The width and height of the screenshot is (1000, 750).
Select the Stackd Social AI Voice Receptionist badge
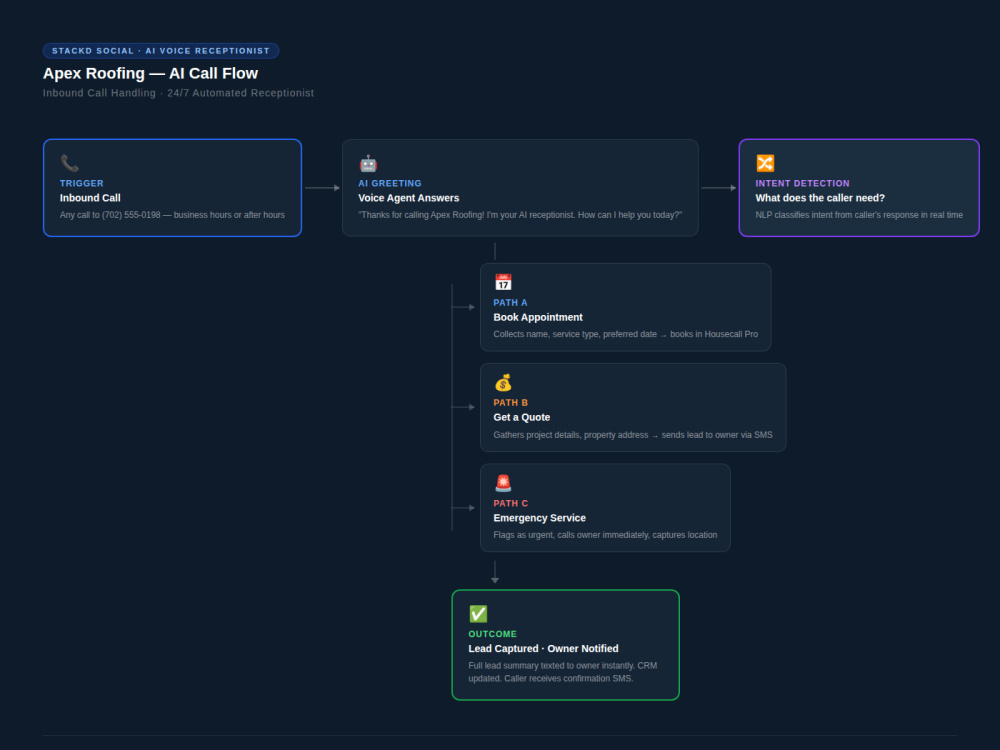pos(161,50)
